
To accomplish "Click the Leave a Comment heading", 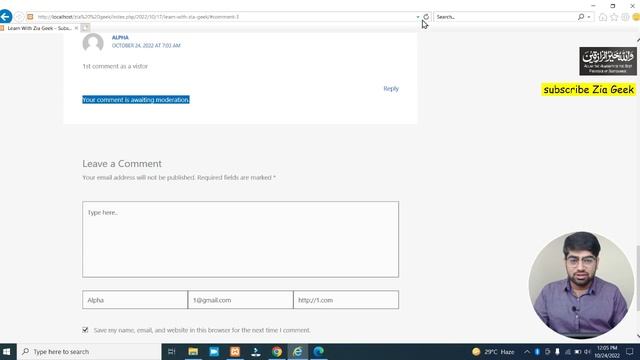I will pyautogui.click(x=122, y=164).
